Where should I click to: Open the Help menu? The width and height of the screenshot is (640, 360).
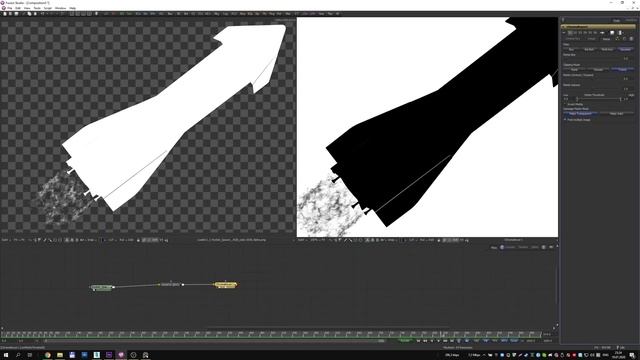pyautogui.click(x=72, y=8)
